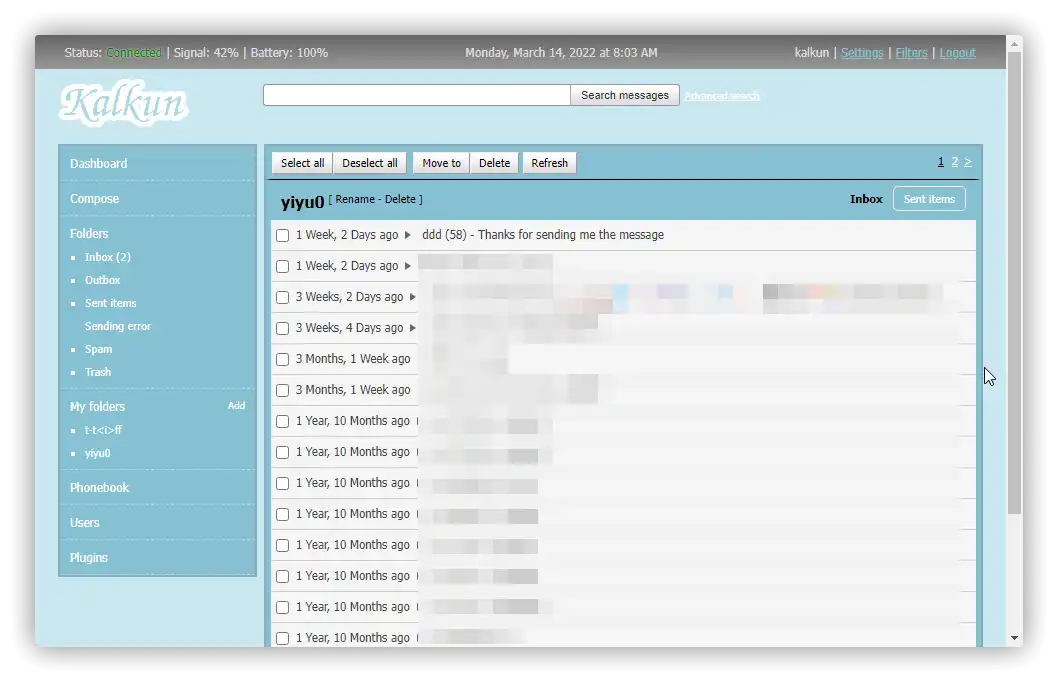Open the Inbox (2) folder
This screenshot has width=1058, height=682.
[108, 257]
